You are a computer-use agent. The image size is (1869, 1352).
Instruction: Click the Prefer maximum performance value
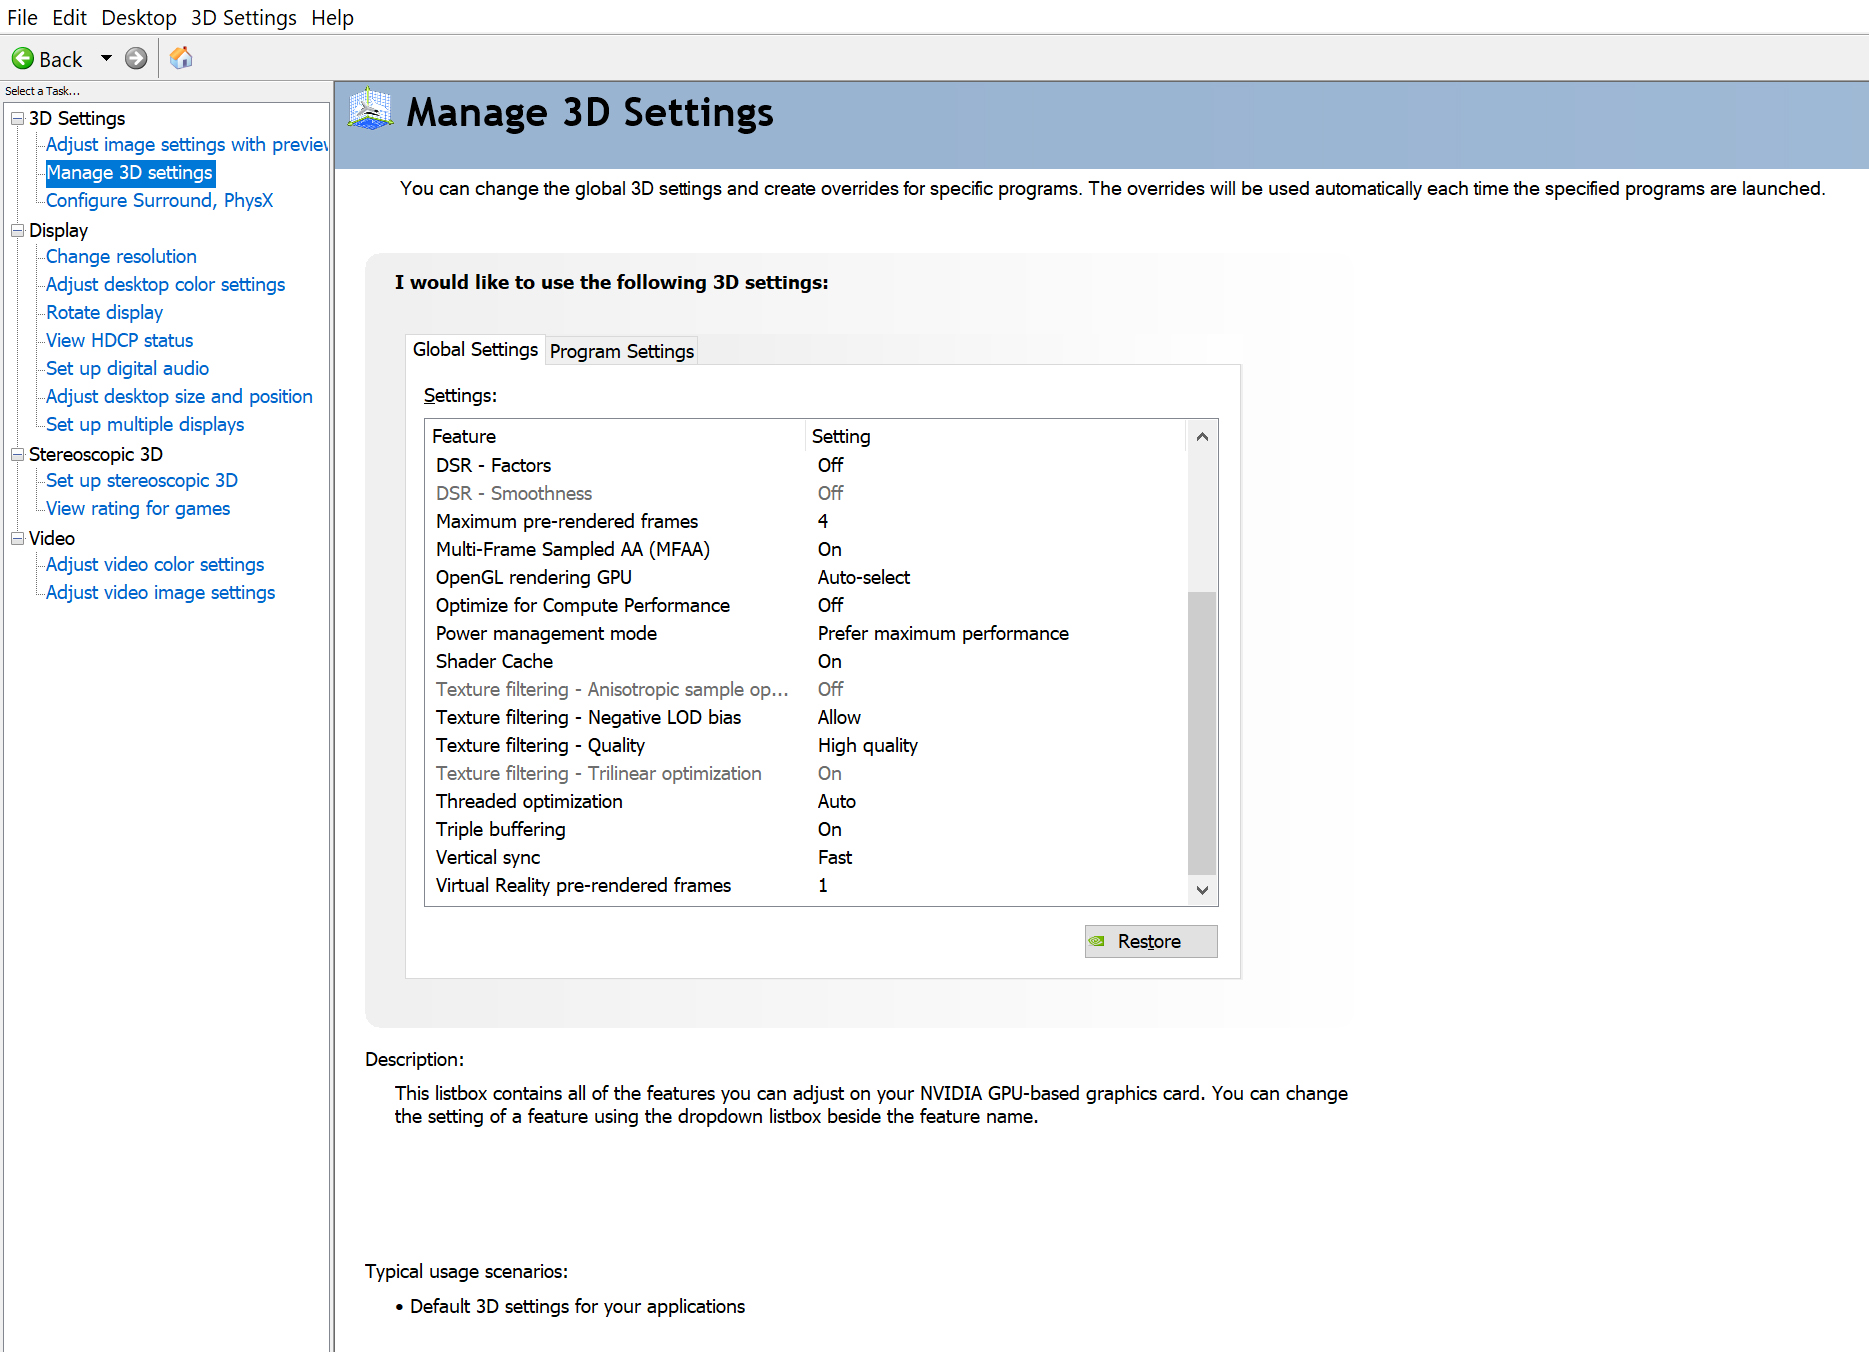(x=943, y=633)
